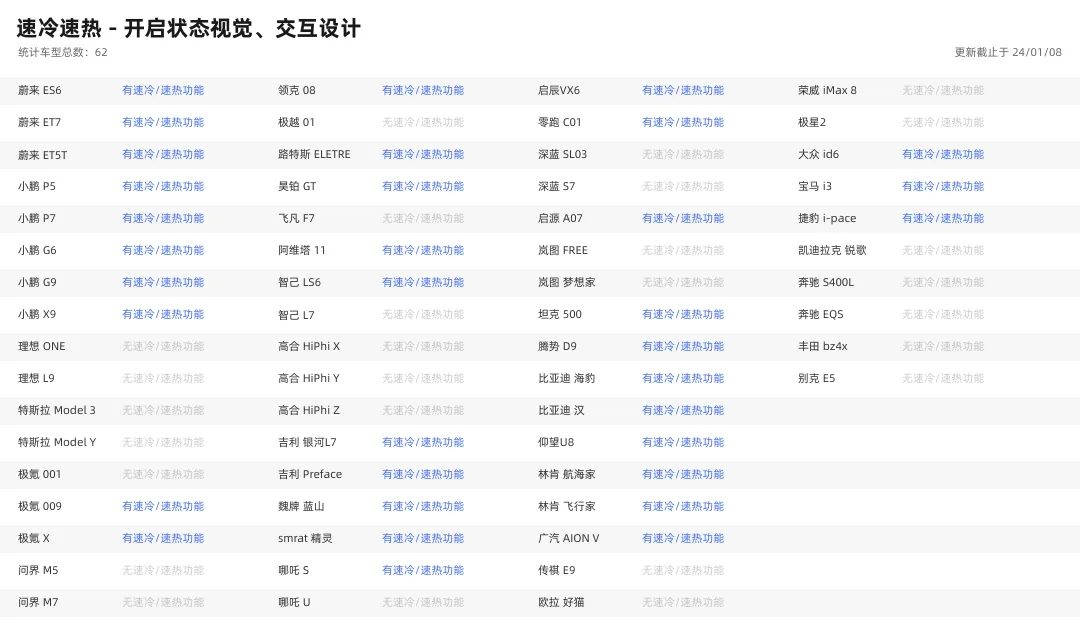Click the feature status next to 蔚来 ET7
Image resolution: width=1080 pixels, height=643 pixels.
pos(163,123)
